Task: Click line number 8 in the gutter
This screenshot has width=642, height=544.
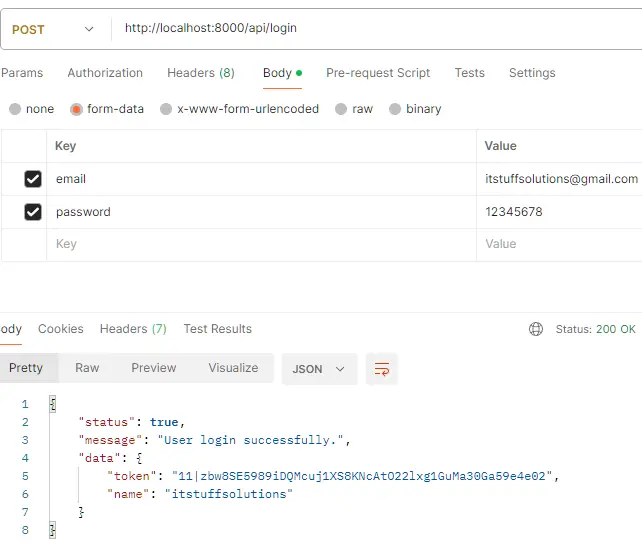Action: coord(25,530)
